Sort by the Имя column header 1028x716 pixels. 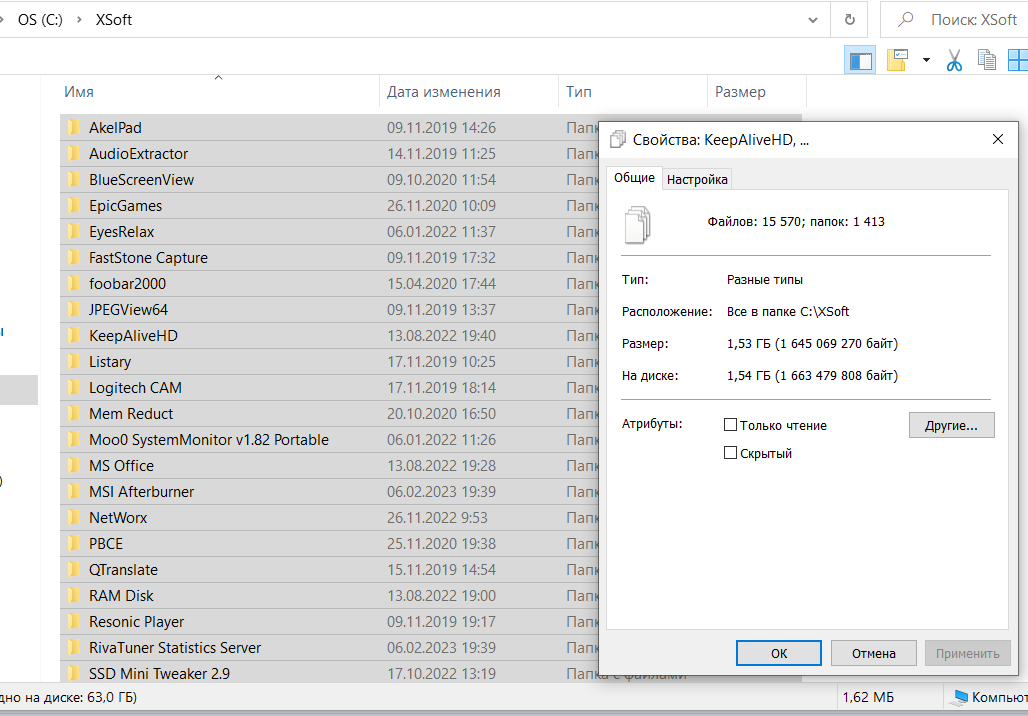pos(219,92)
